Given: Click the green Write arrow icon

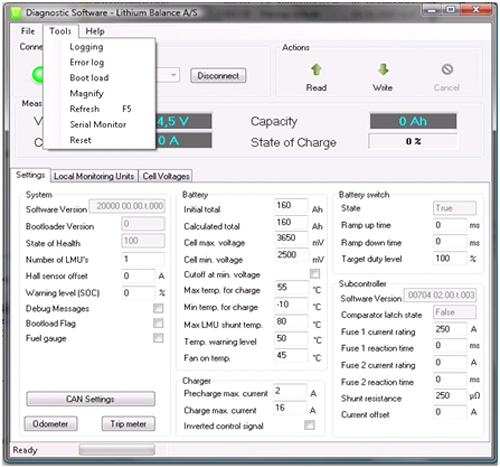Looking at the screenshot, I should tap(383, 69).
